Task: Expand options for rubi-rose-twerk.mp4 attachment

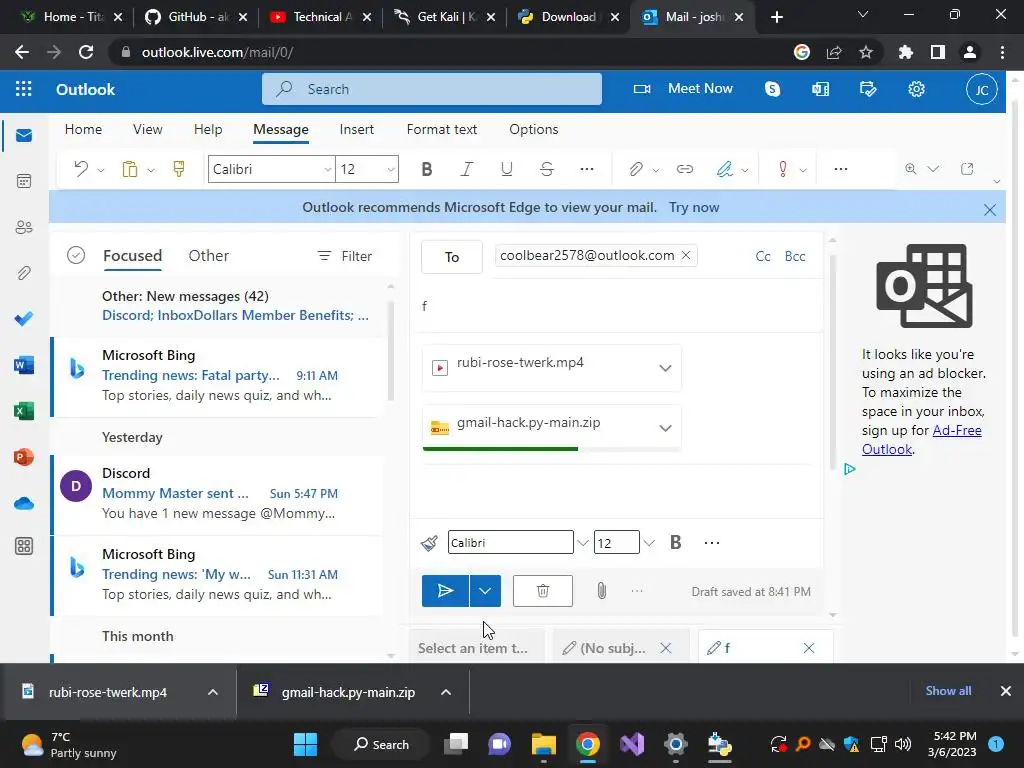Action: click(665, 368)
